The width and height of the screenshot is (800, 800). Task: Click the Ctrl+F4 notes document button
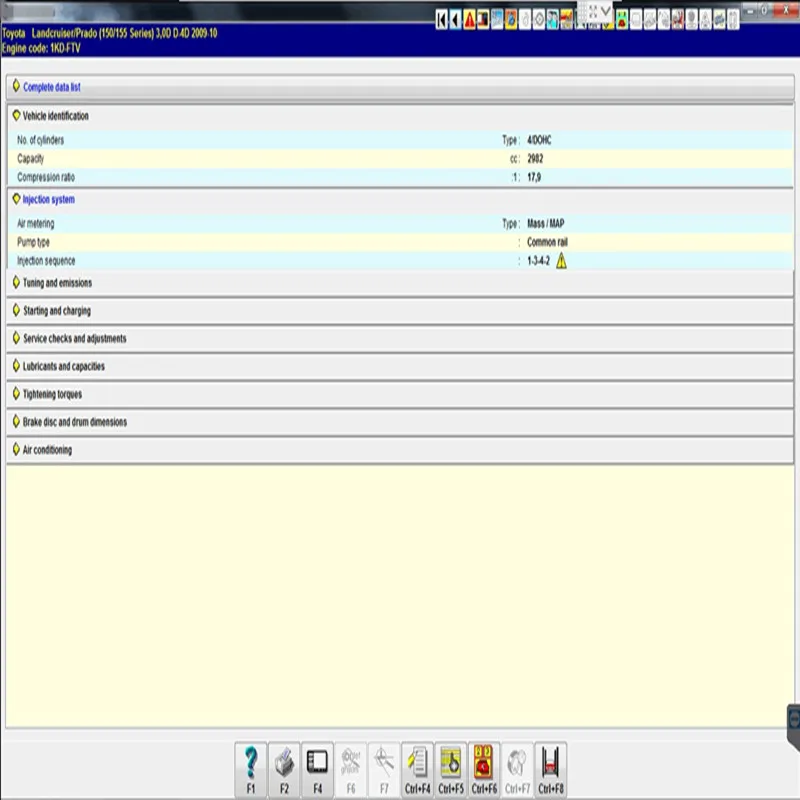pyautogui.click(x=417, y=769)
